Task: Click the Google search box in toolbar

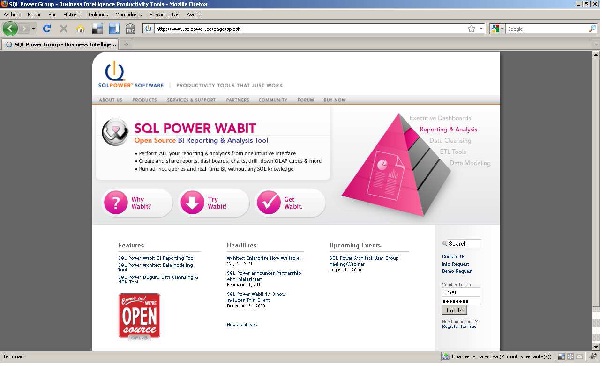Action: tap(547, 29)
